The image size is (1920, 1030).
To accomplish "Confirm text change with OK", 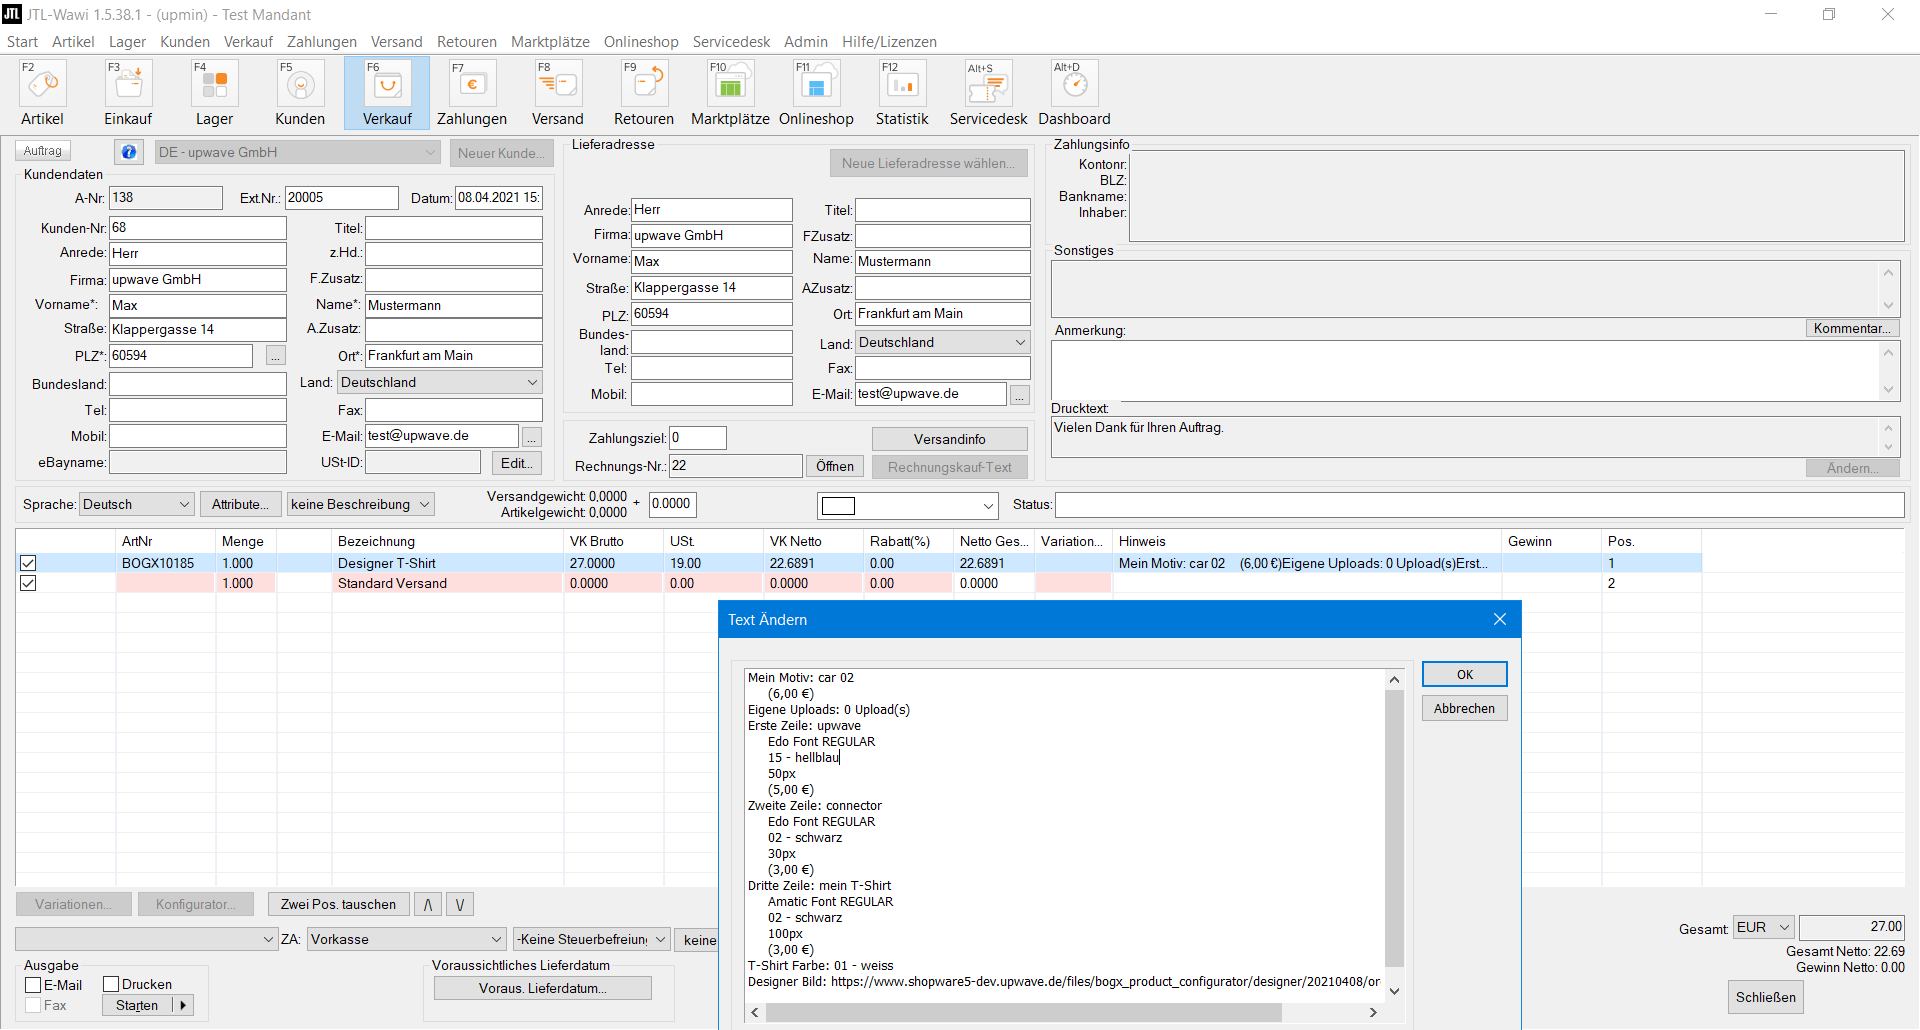I will pyautogui.click(x=1464, y=674).
